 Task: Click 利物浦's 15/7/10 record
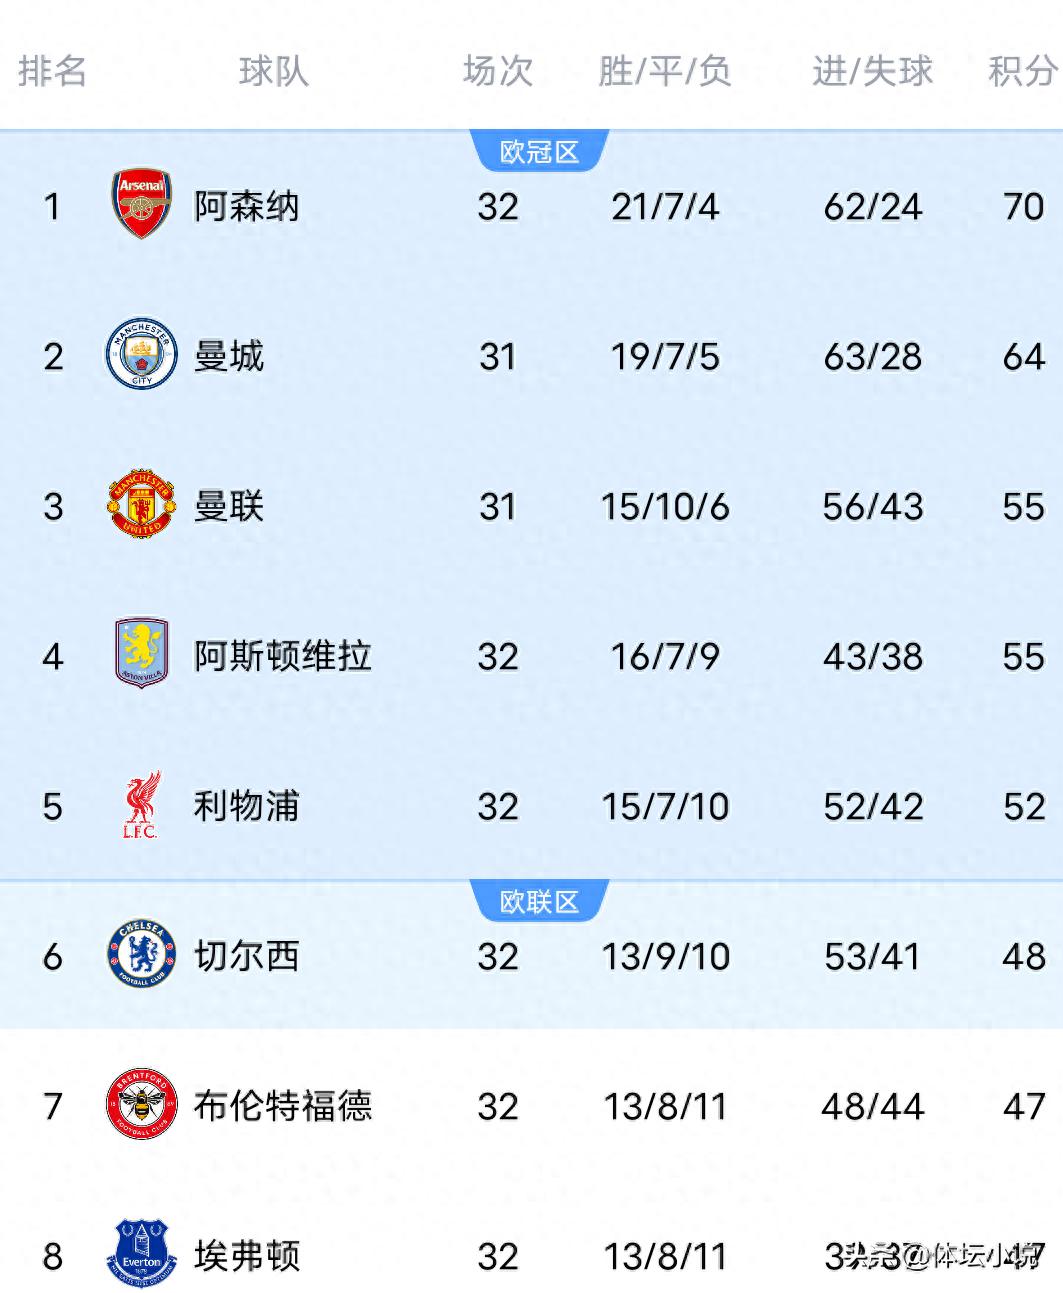coord(665,807)
